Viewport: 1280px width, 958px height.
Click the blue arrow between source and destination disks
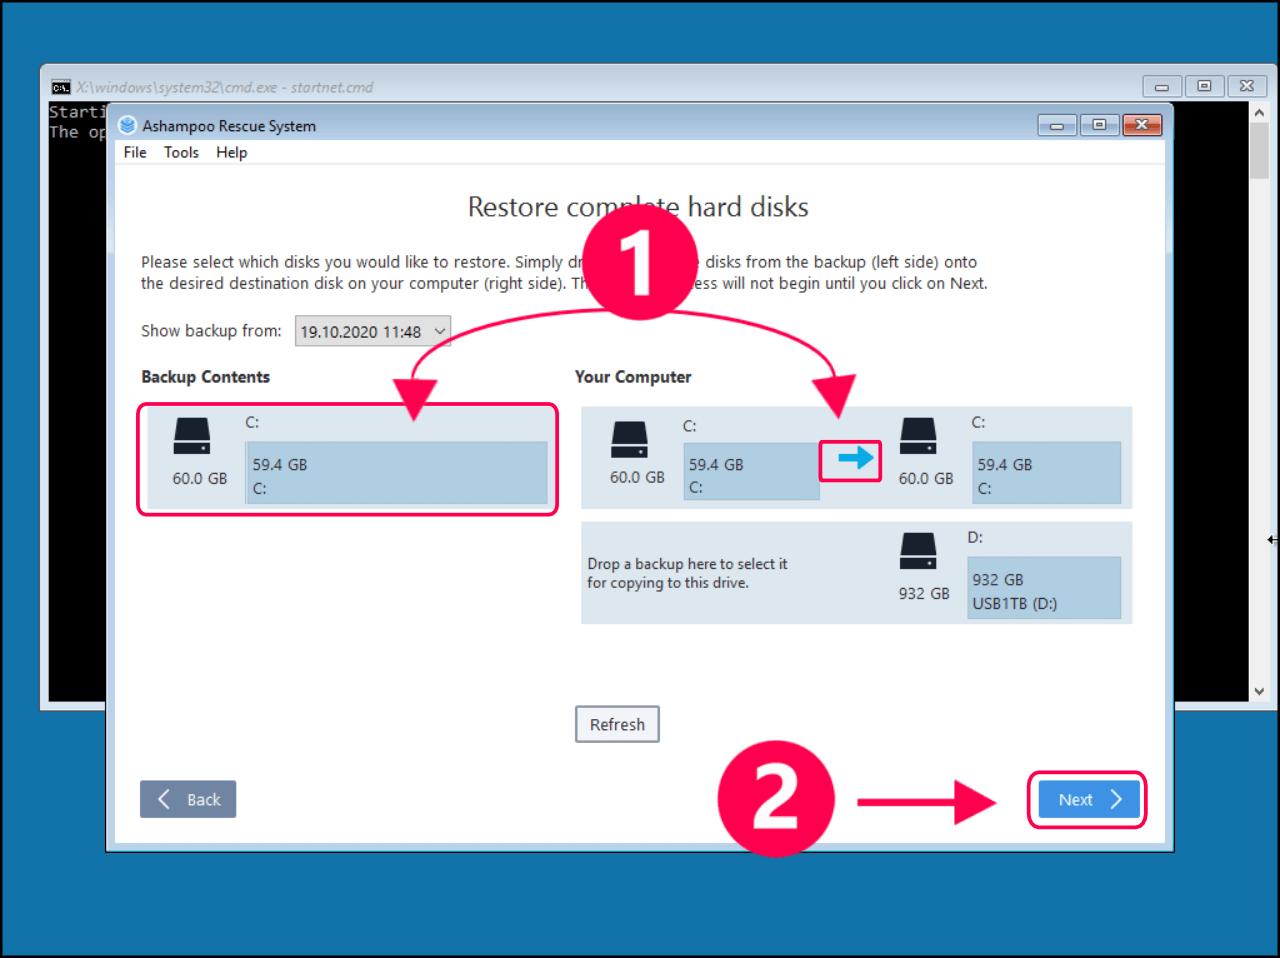(x=855, y=458)
